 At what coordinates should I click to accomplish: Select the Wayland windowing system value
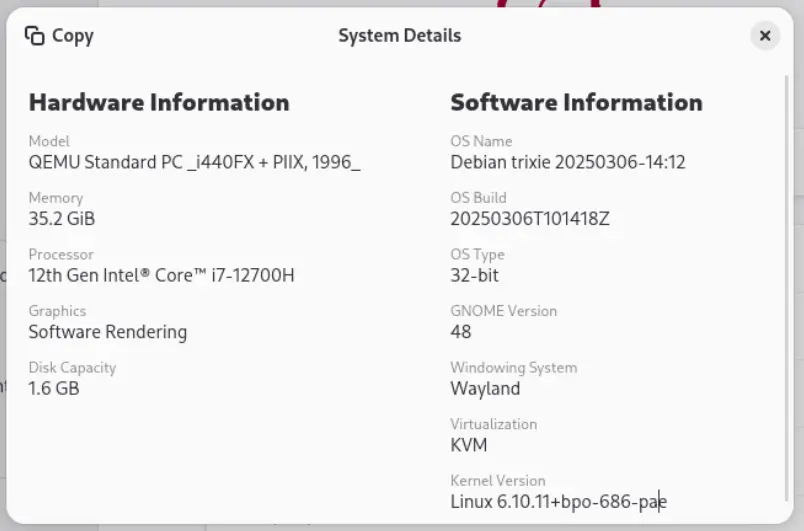pyautogui.click(x=485, y=389)
